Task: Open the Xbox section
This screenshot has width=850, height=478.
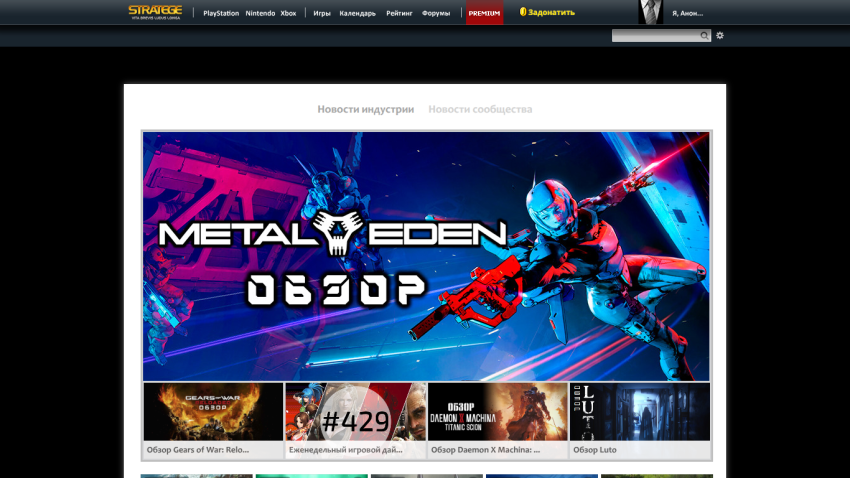Action: pos(288,13)
